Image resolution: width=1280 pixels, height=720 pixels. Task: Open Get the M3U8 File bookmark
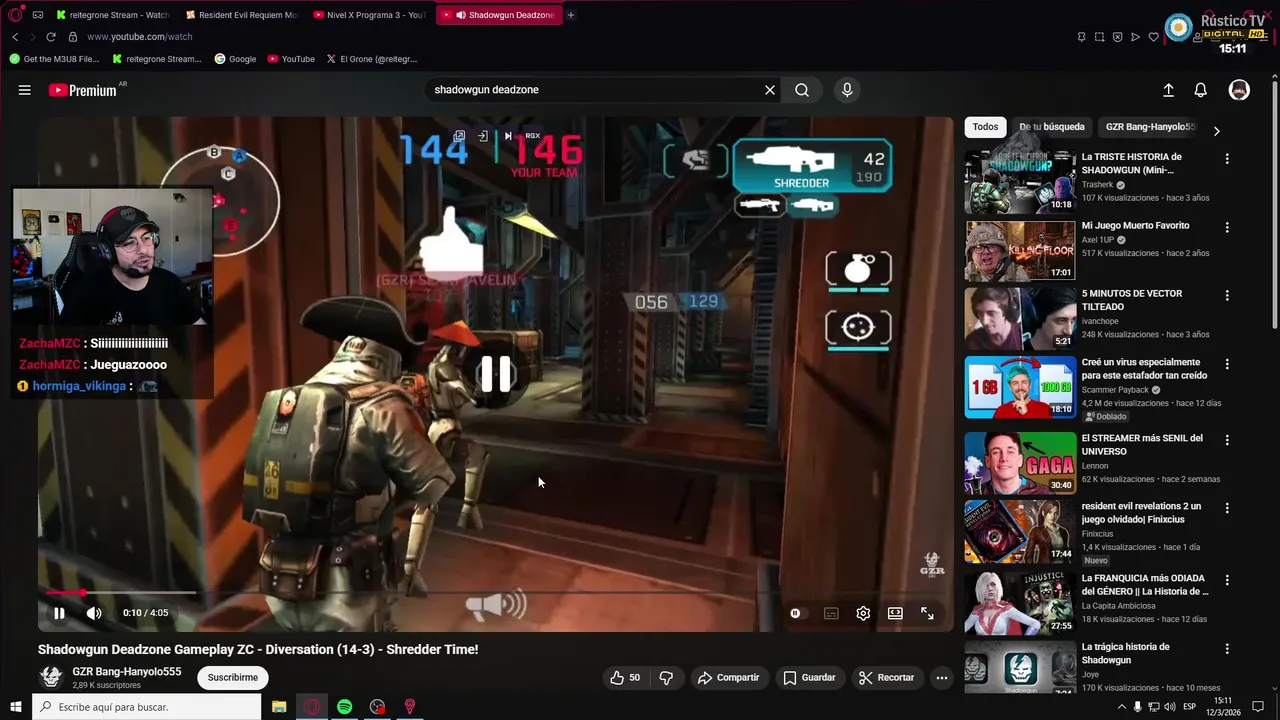[55, 59]
